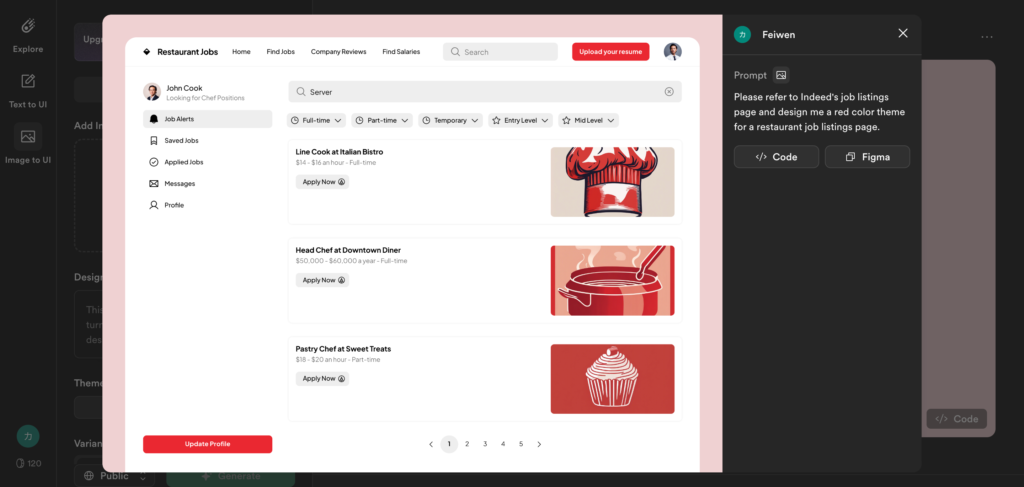
Task: Click the green user avatar in sidebar
Action: tap(28, 437)
